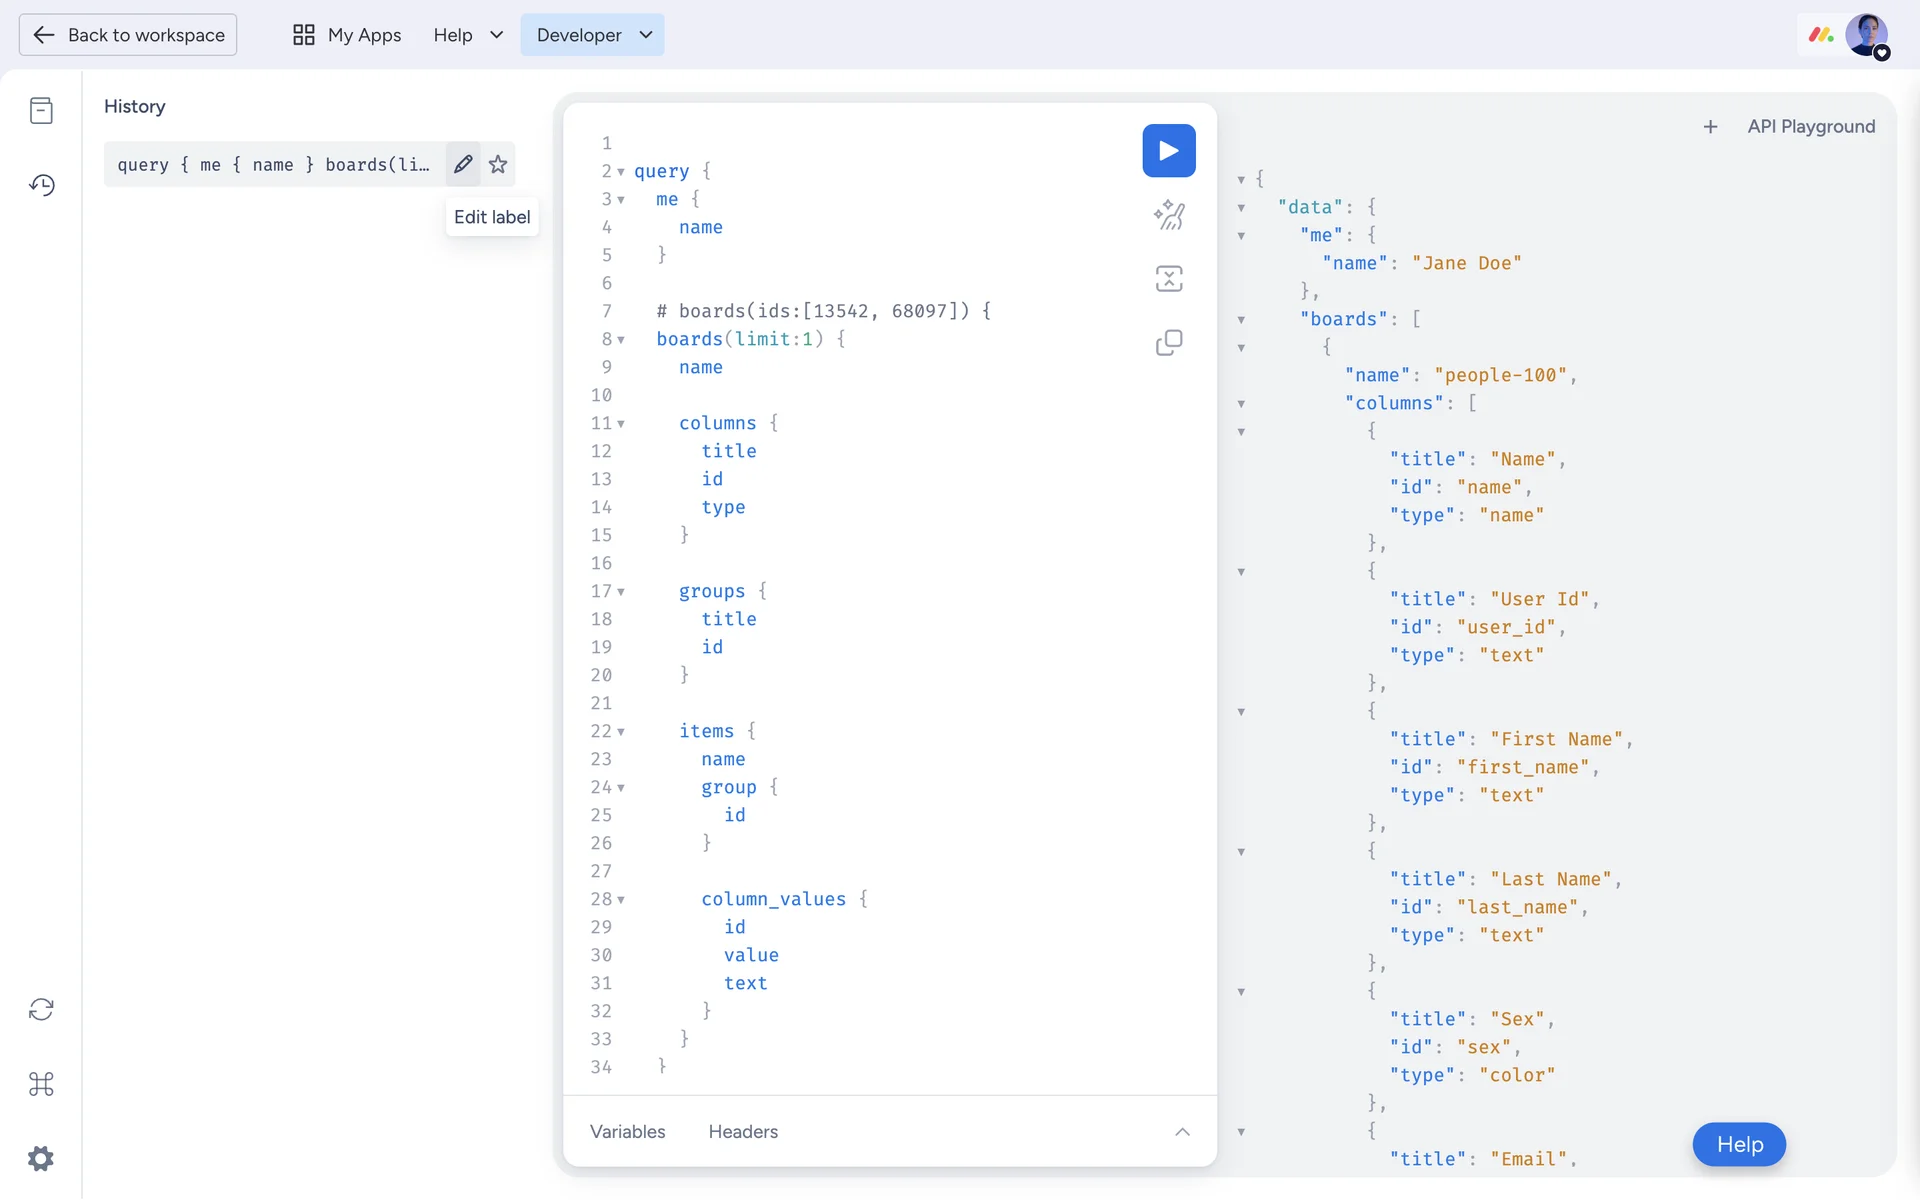Image resolution: width=1920 pixels, height=1200 pixels.
Task: Click the merge query icon
Action: (1168, 279)
